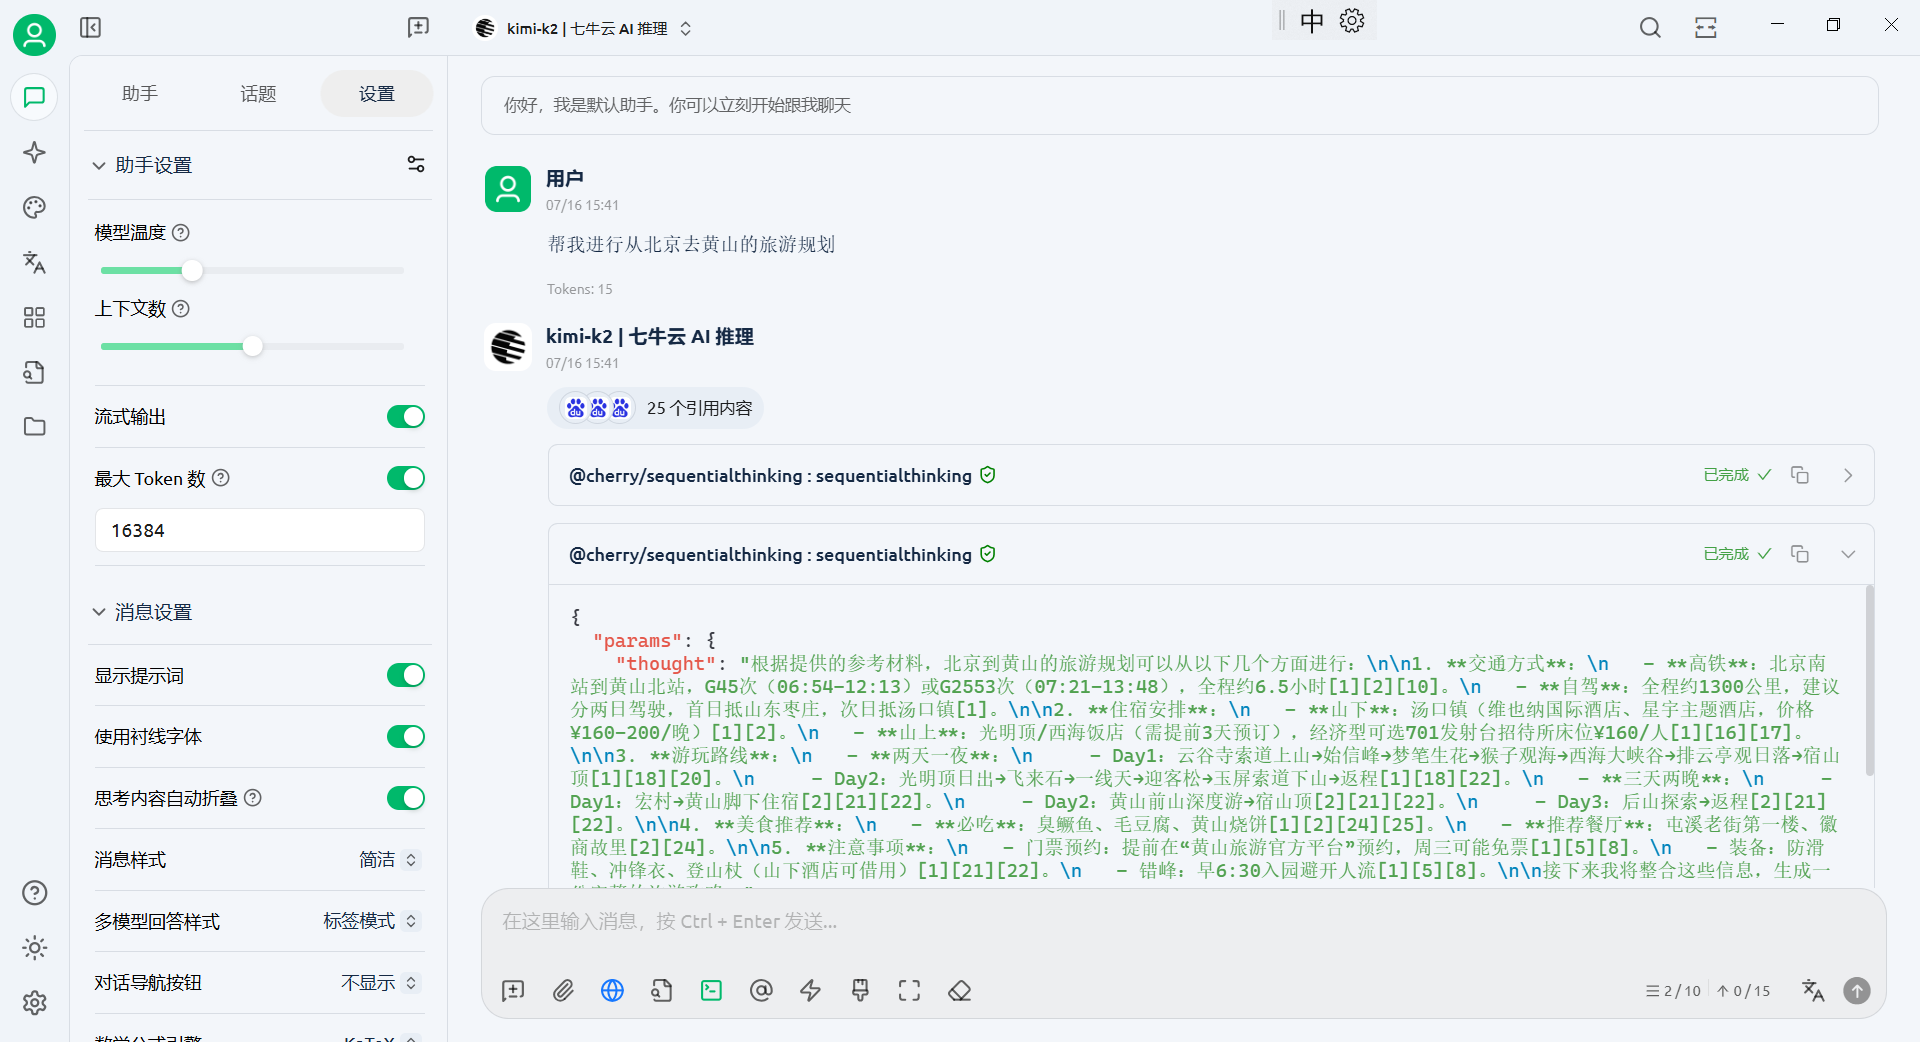Click the 最大 Token 数 help icon

(221, 478)
